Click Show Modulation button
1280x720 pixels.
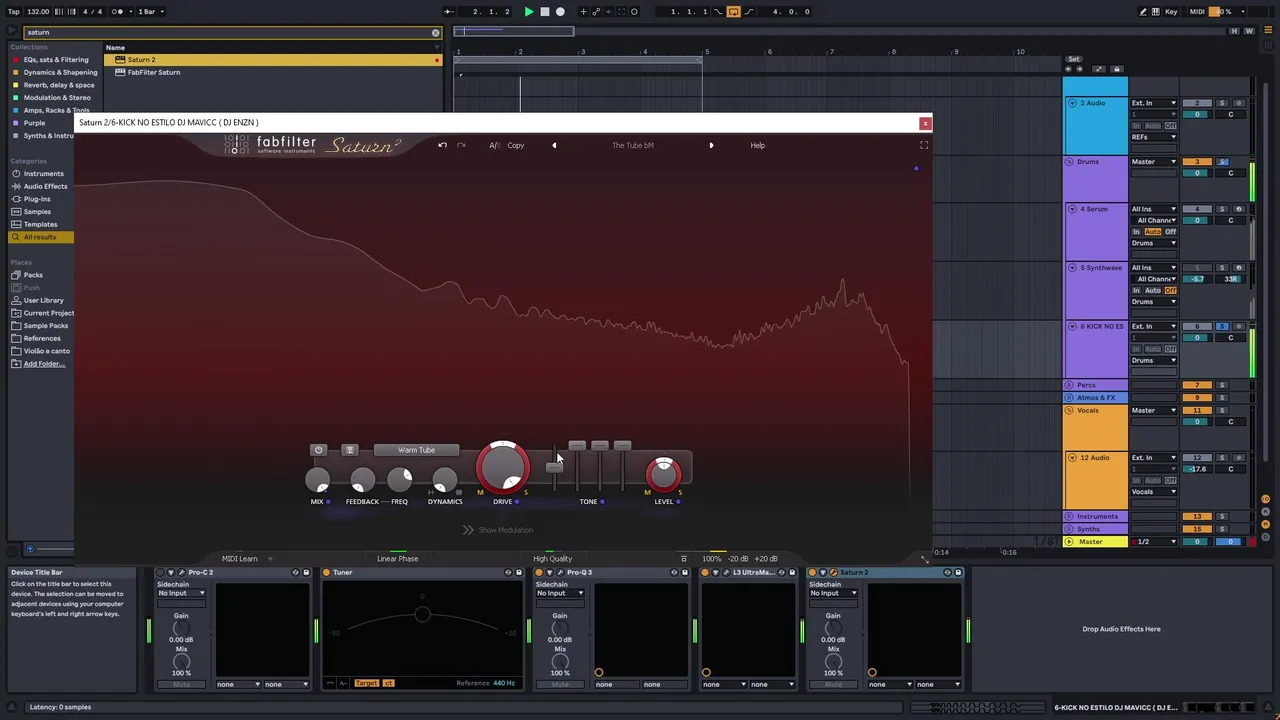point(497,530)
